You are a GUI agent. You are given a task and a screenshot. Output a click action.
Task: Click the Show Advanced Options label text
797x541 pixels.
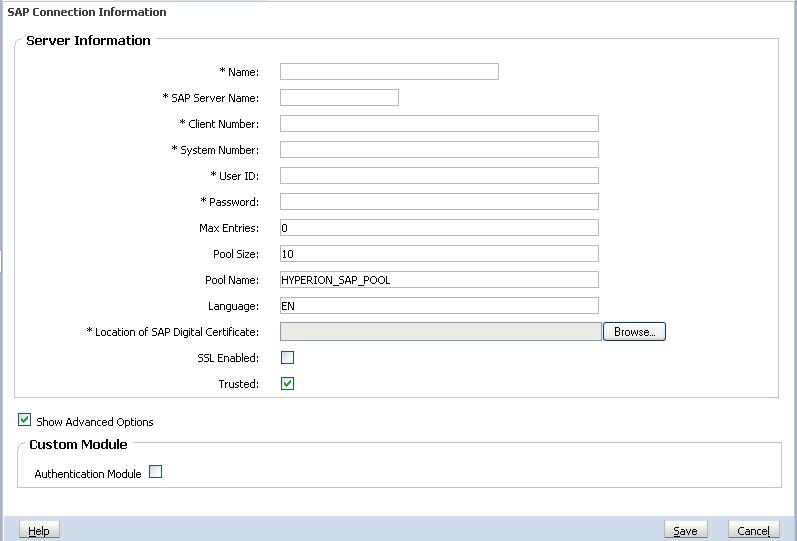coord(95,422)
